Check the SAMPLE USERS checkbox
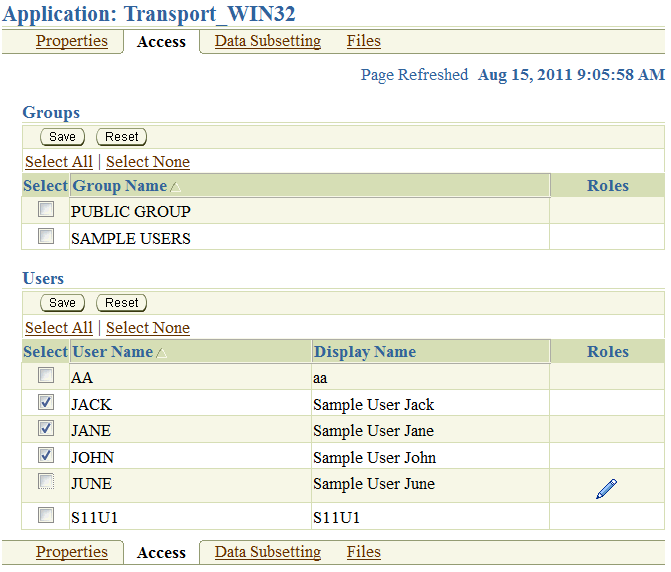This screenshot has width=671, height=572. 46,236
